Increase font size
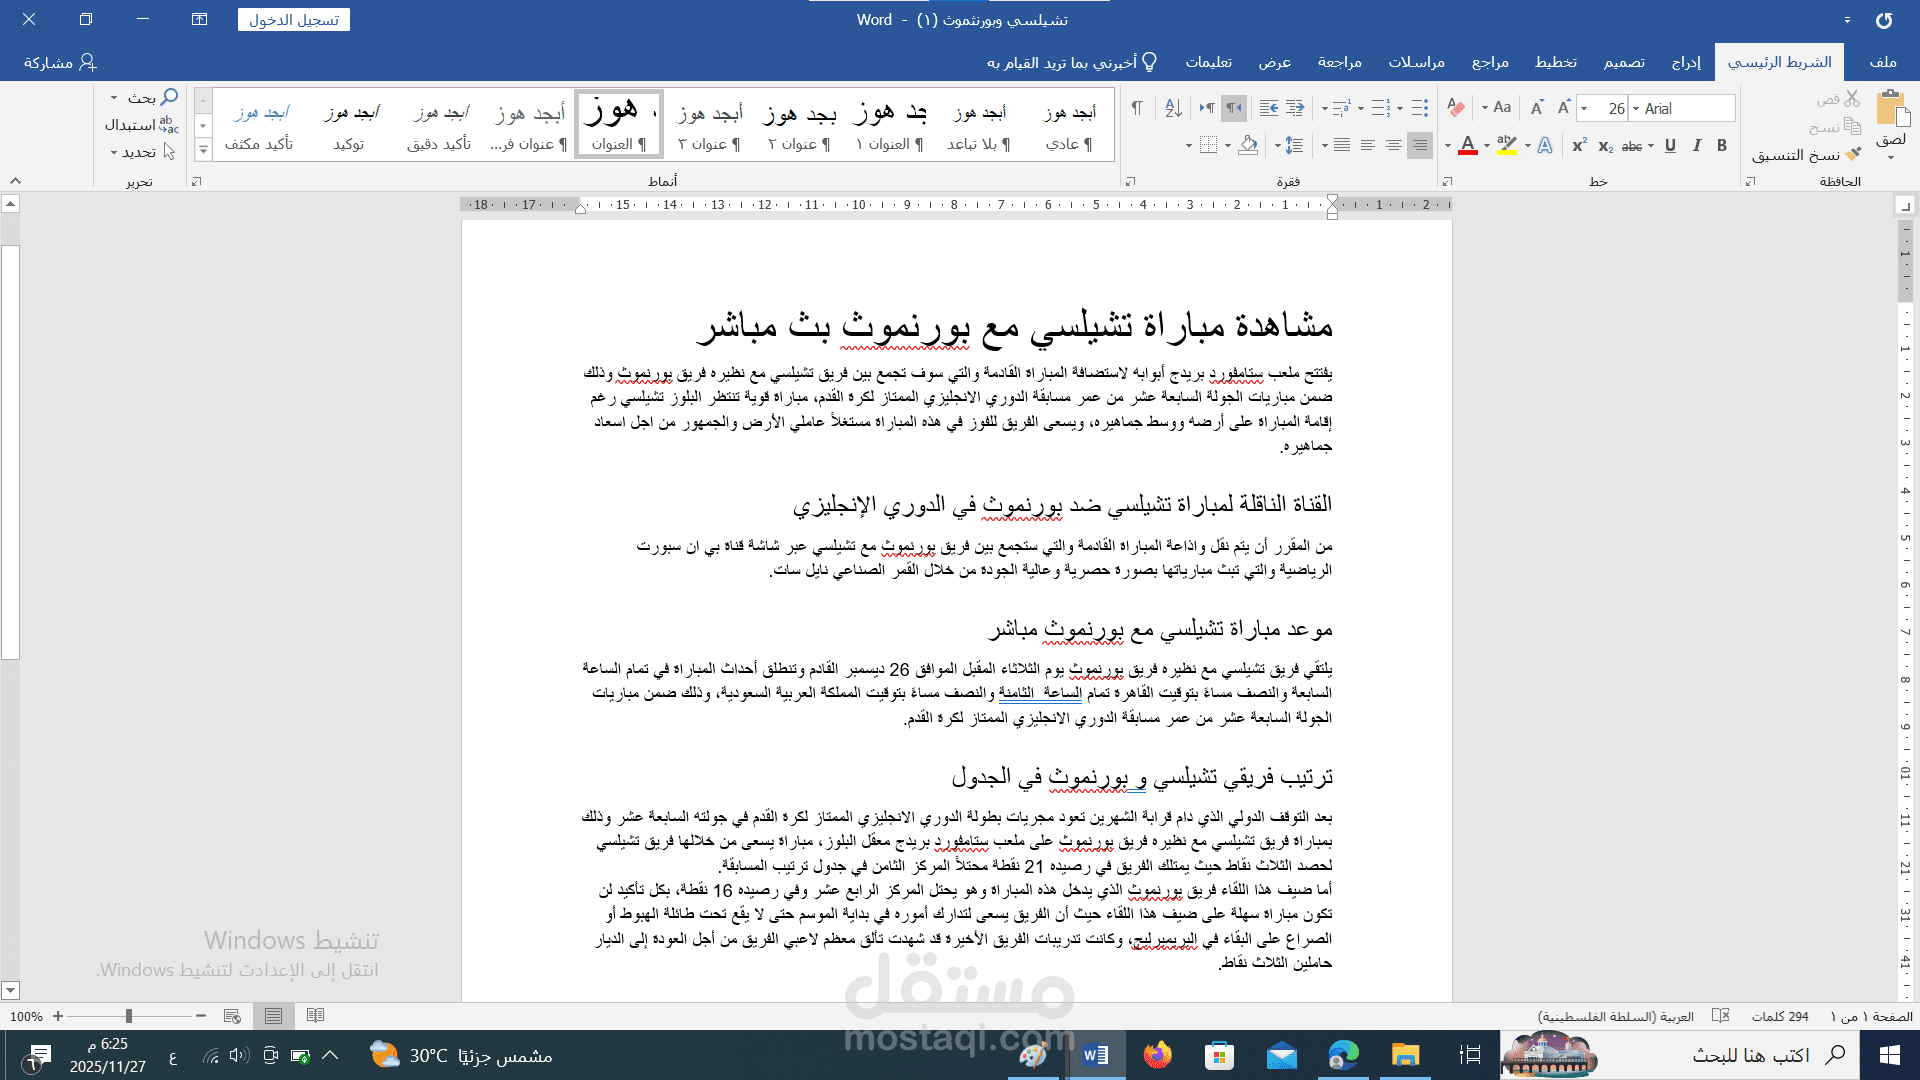 pos(1564,108)
